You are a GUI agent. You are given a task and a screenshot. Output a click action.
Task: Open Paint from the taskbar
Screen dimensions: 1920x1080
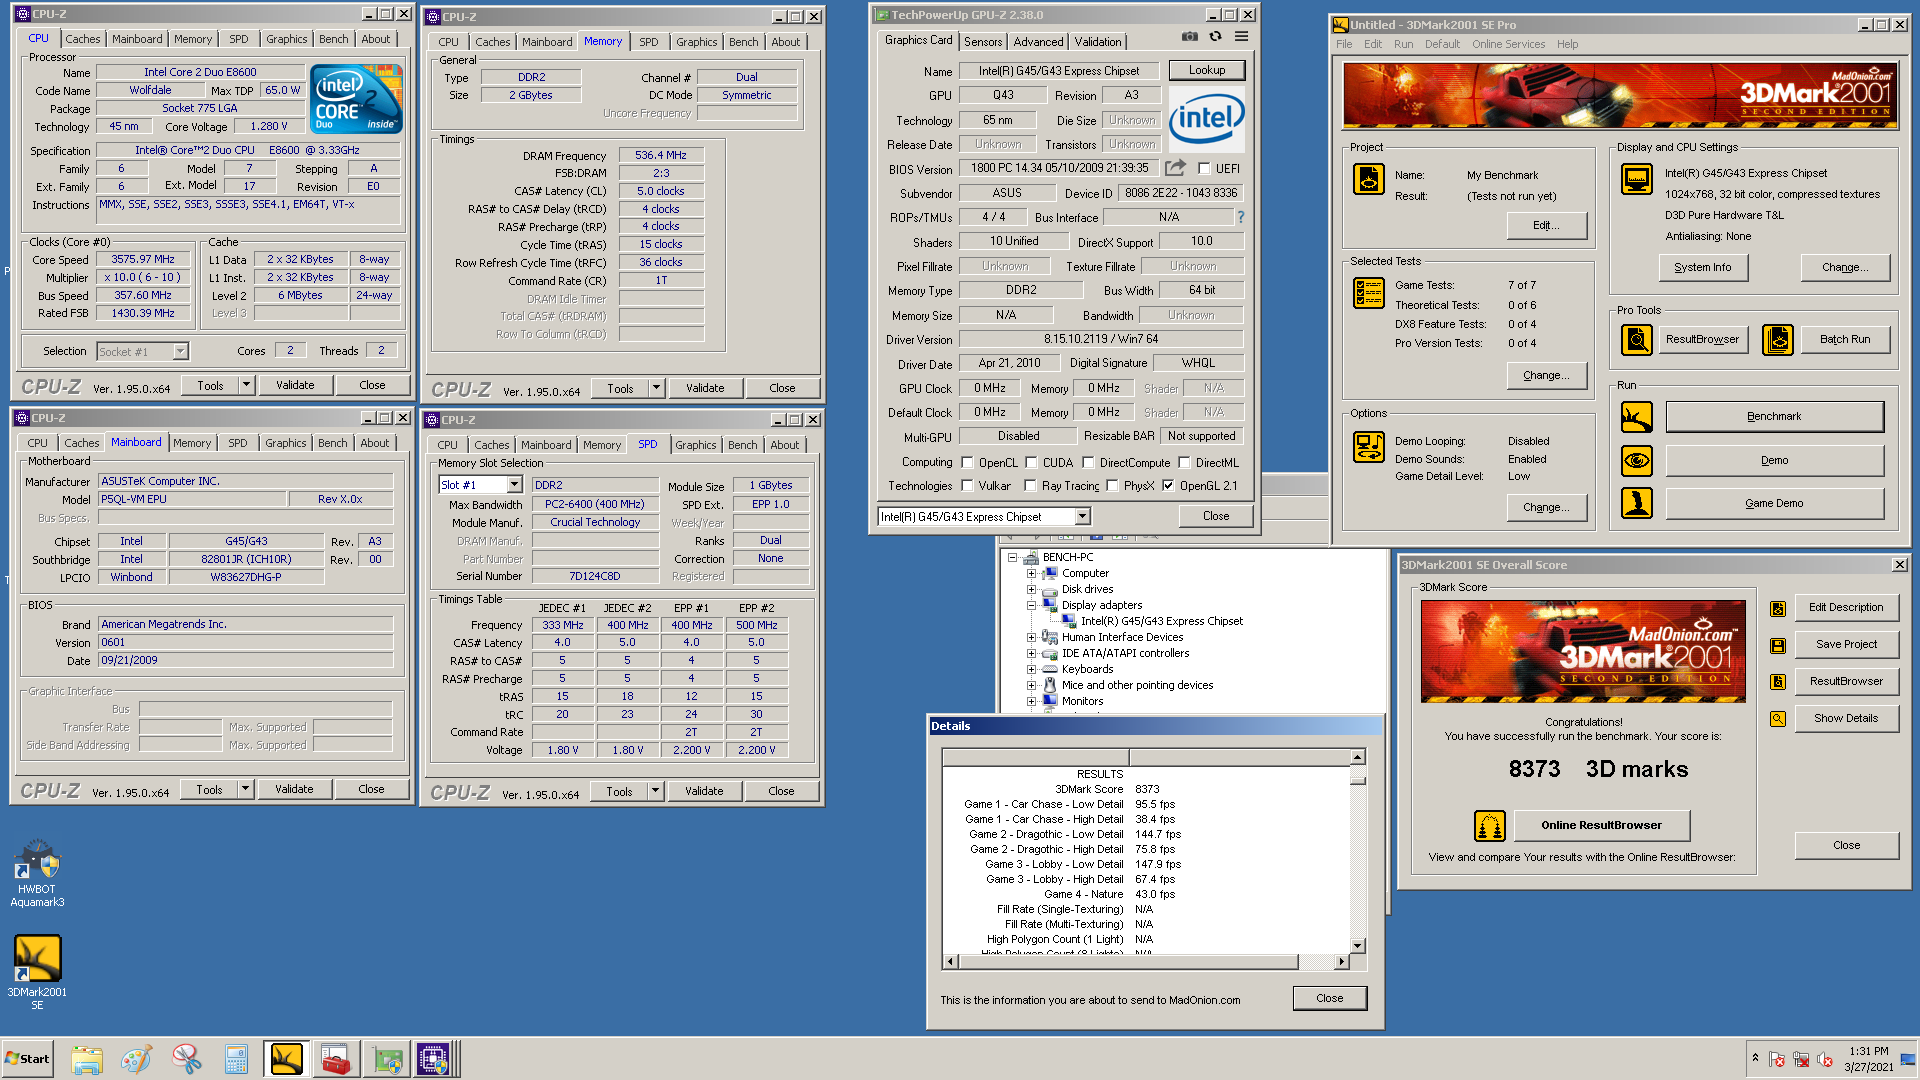pyautogui.click(x=136, y=1059)
